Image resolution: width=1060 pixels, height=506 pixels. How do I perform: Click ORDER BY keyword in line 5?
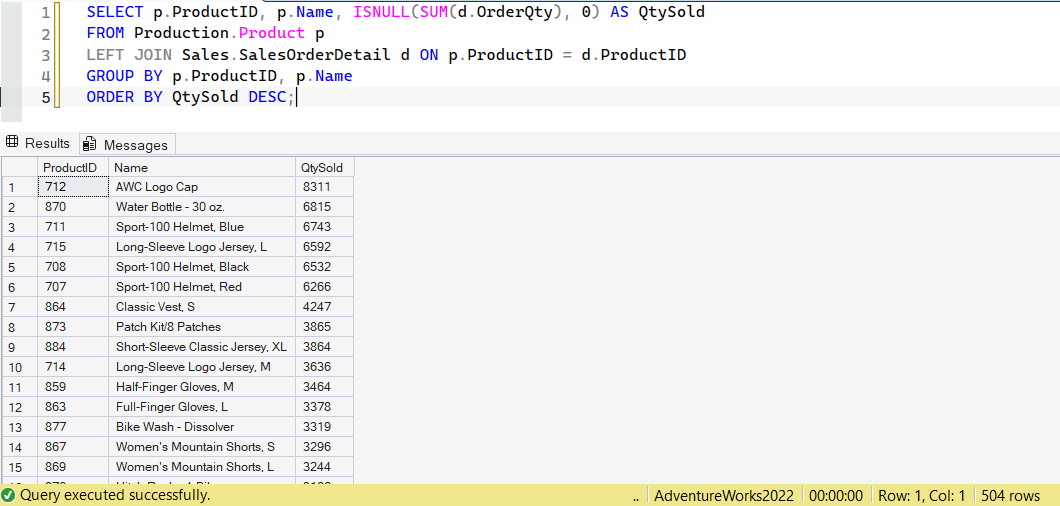point(125,97)
